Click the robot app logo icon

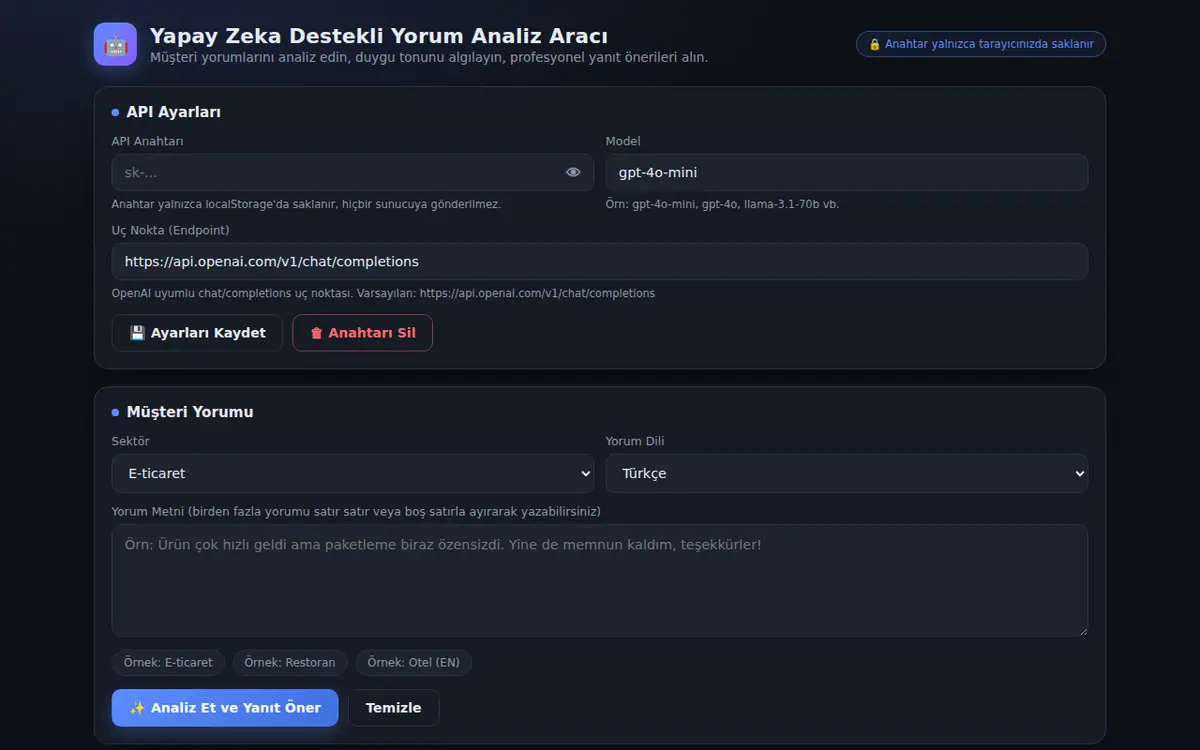115,44
